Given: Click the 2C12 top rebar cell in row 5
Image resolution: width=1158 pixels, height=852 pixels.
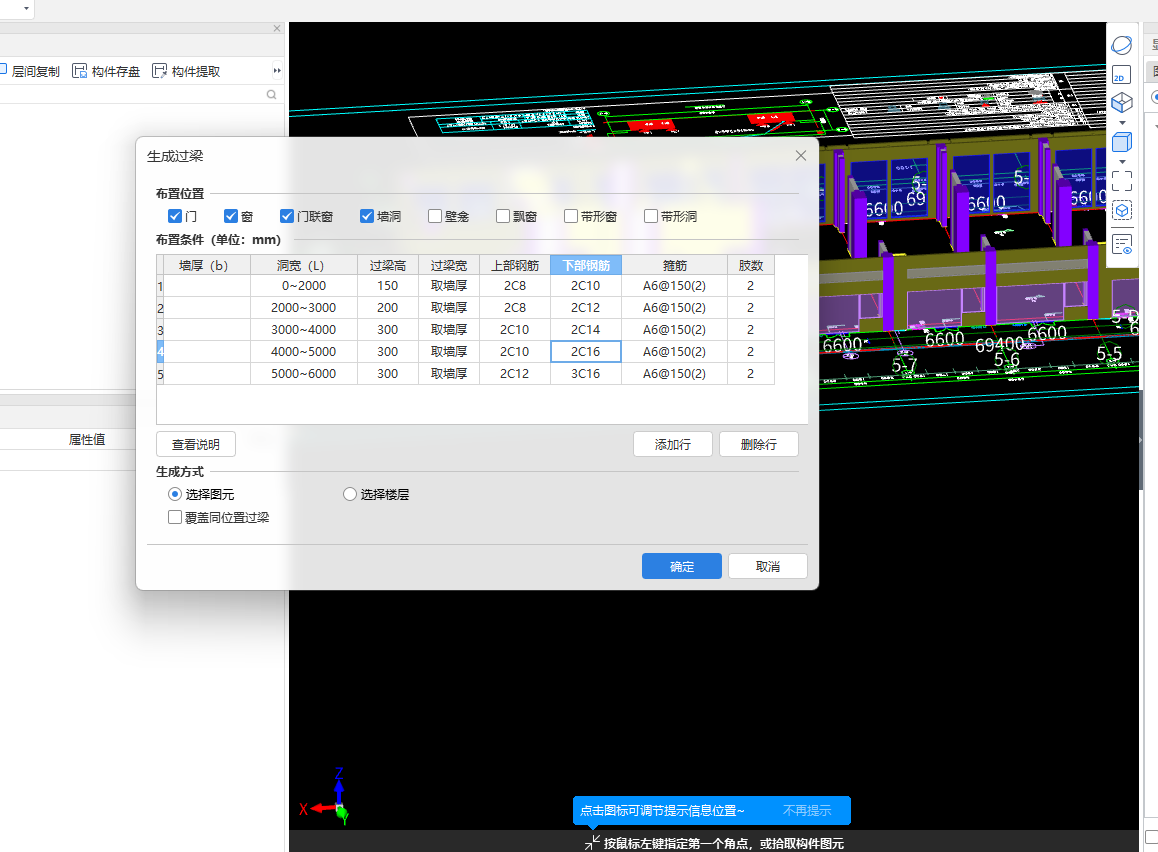Looking at the screenshot, I should pos(515,374).
